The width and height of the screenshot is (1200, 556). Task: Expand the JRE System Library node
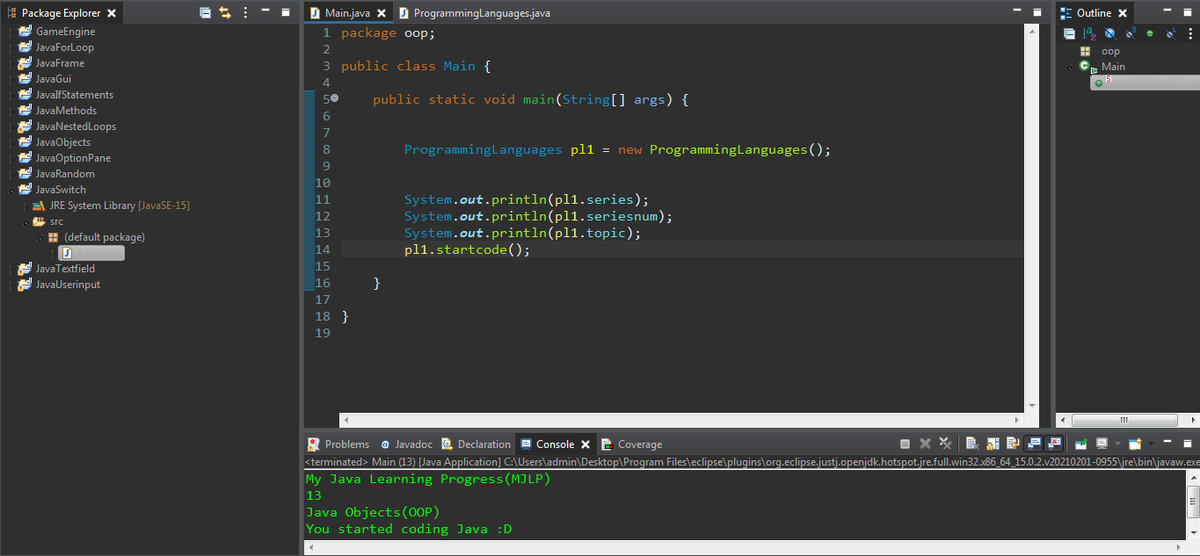pos(26,206)
